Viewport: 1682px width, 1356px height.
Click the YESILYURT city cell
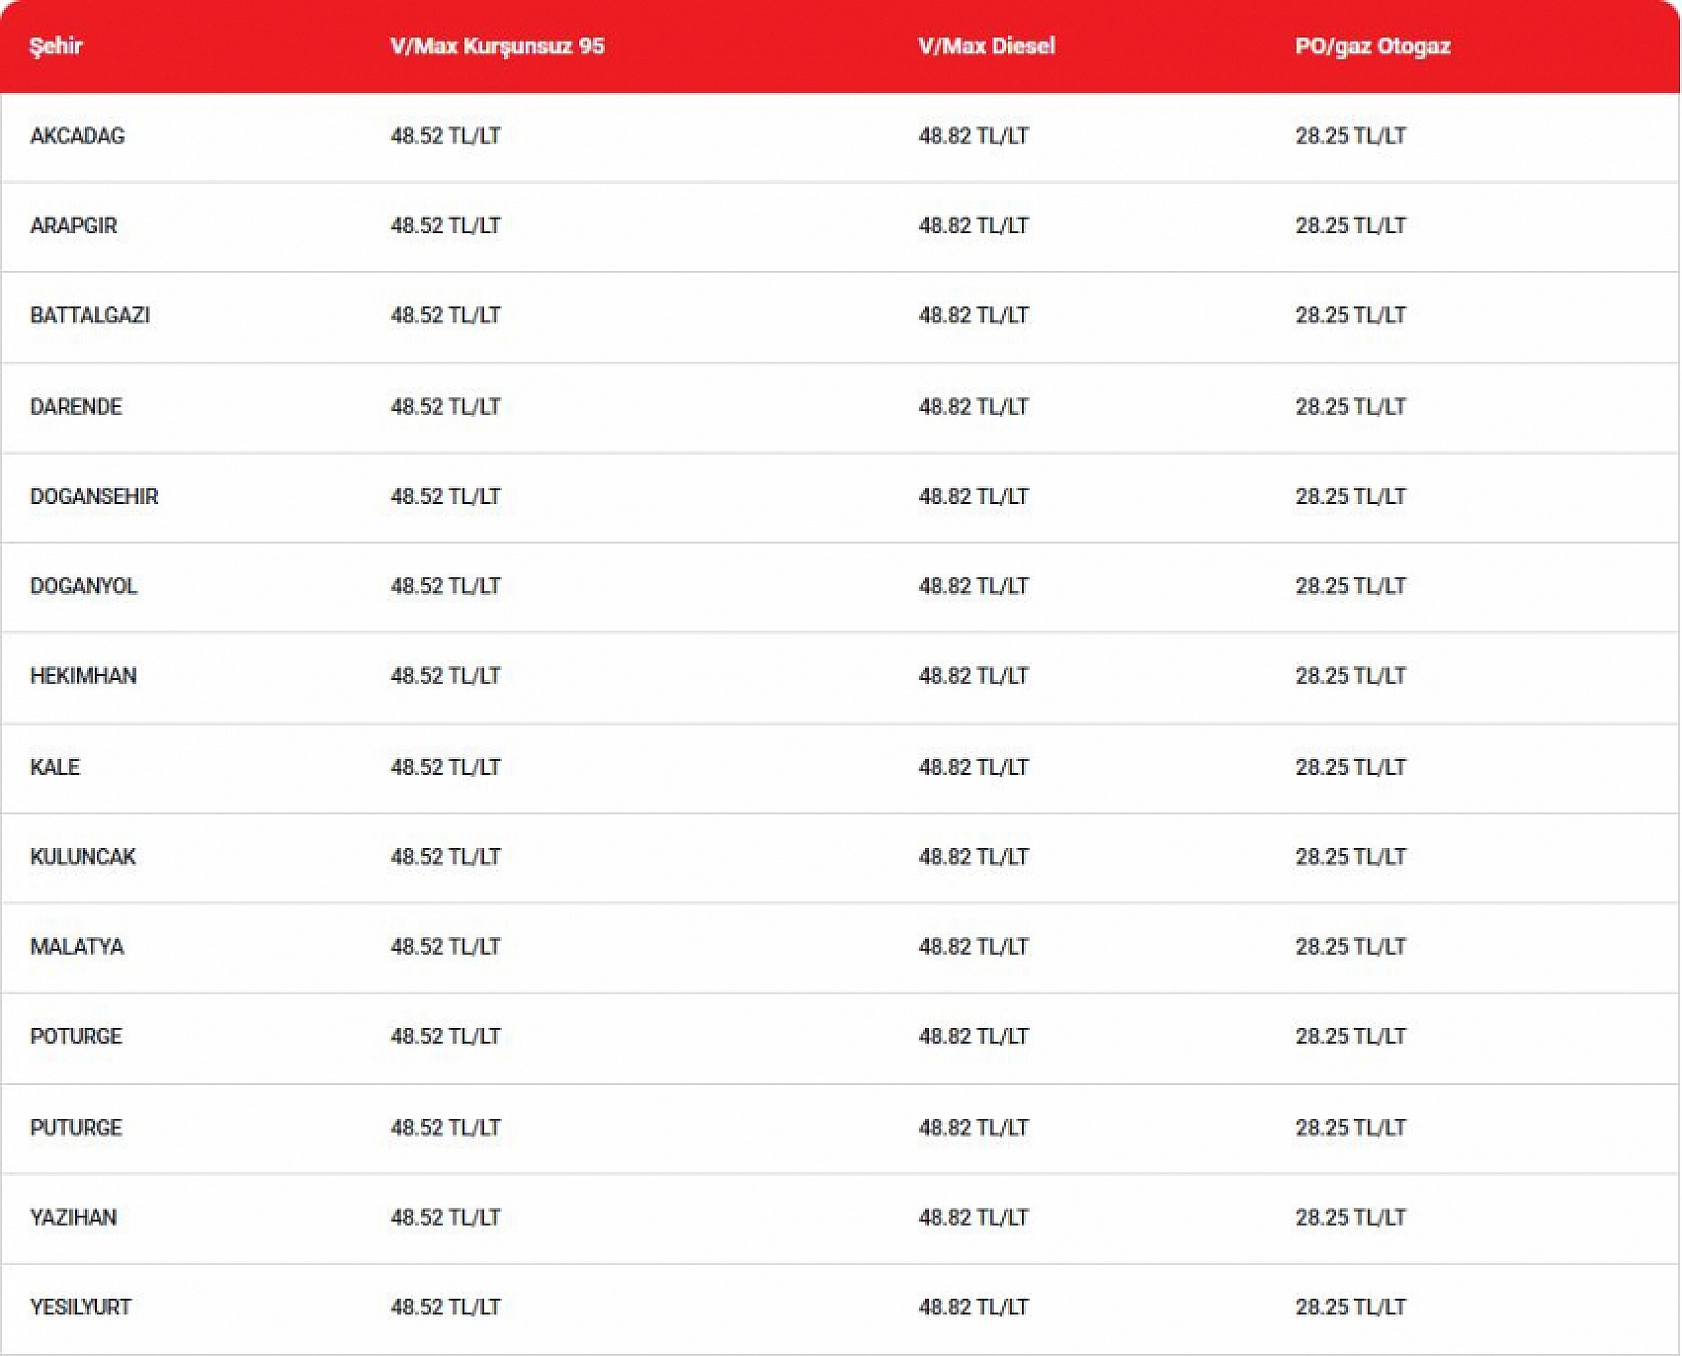click(80, 1308)
